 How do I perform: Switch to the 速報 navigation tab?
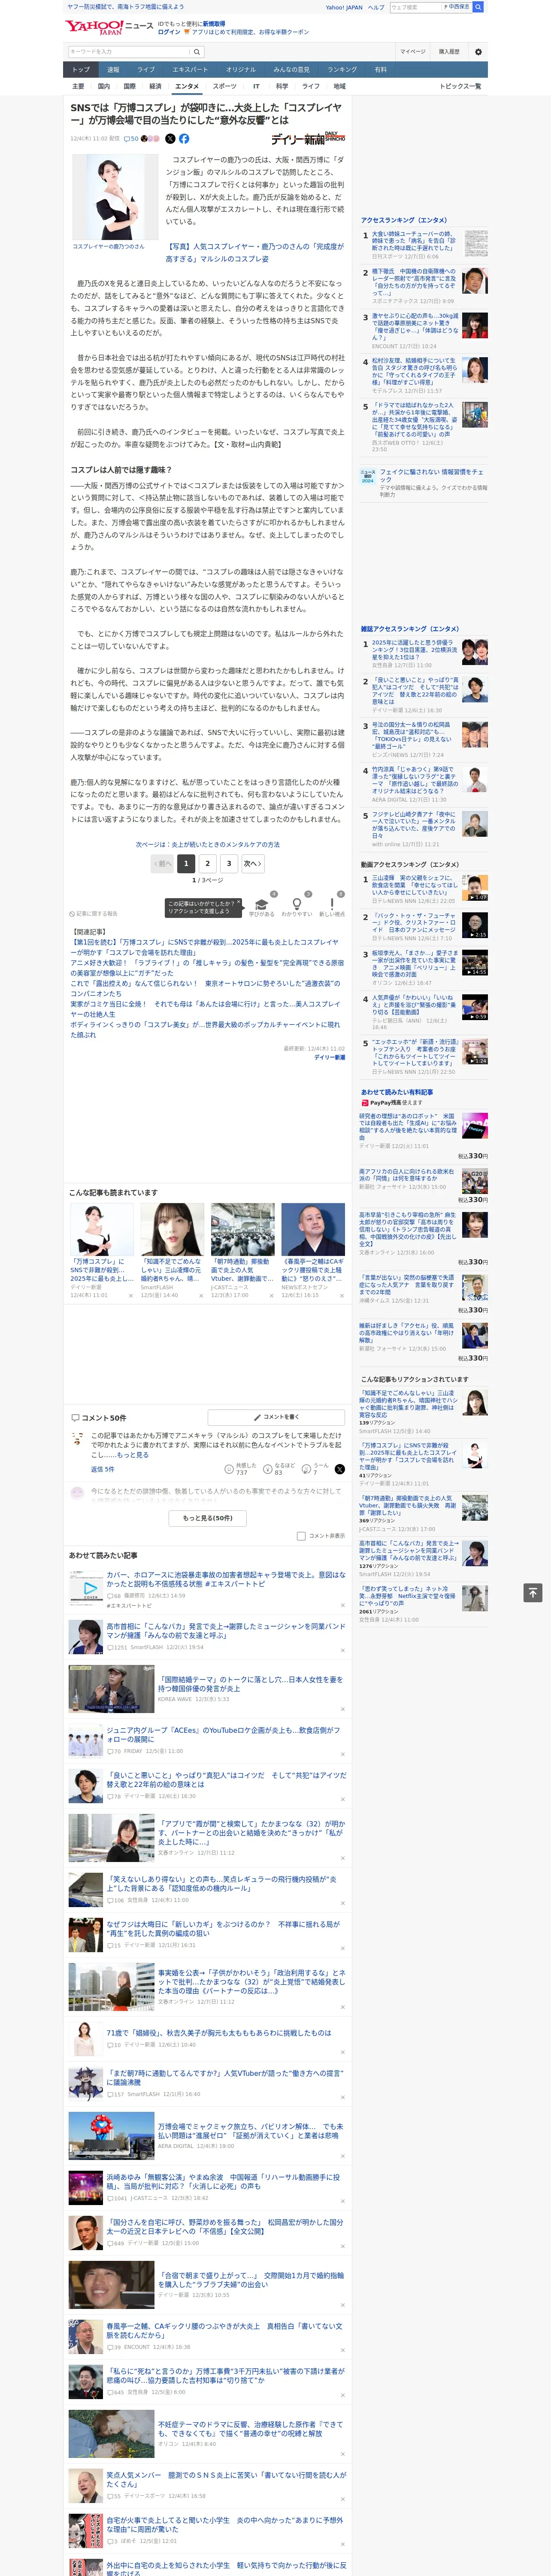[113, 70]
